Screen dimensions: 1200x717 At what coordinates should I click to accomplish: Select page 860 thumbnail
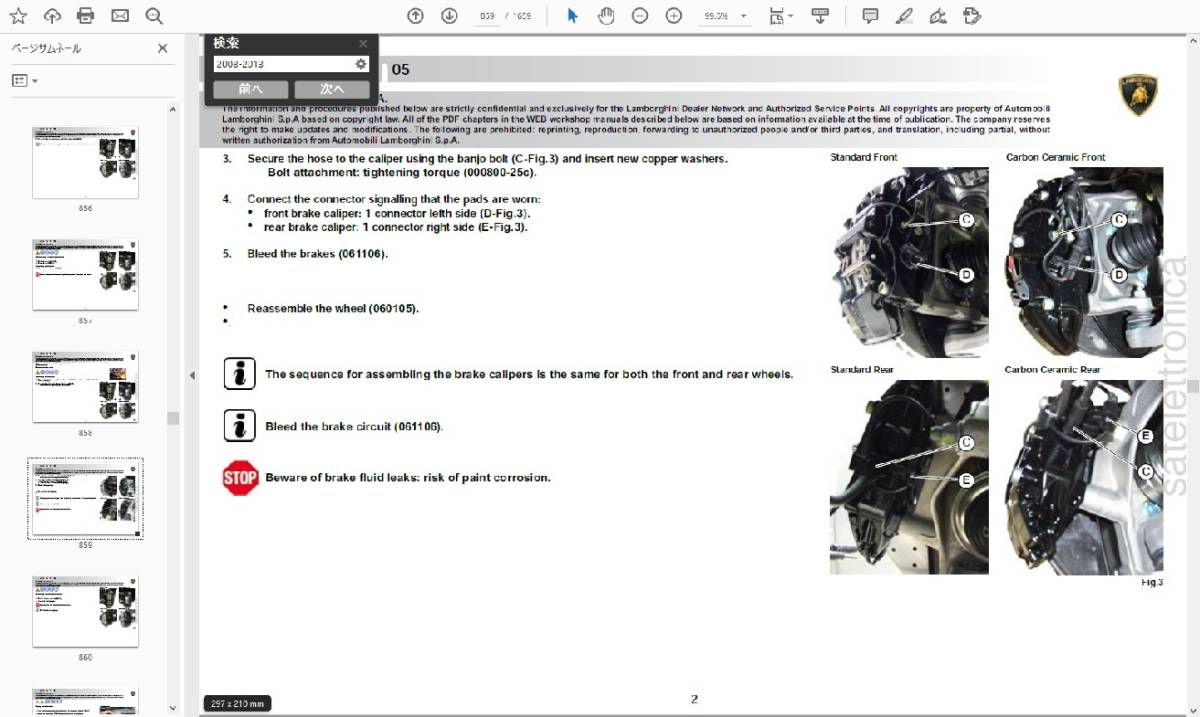(x=85, y=611)
